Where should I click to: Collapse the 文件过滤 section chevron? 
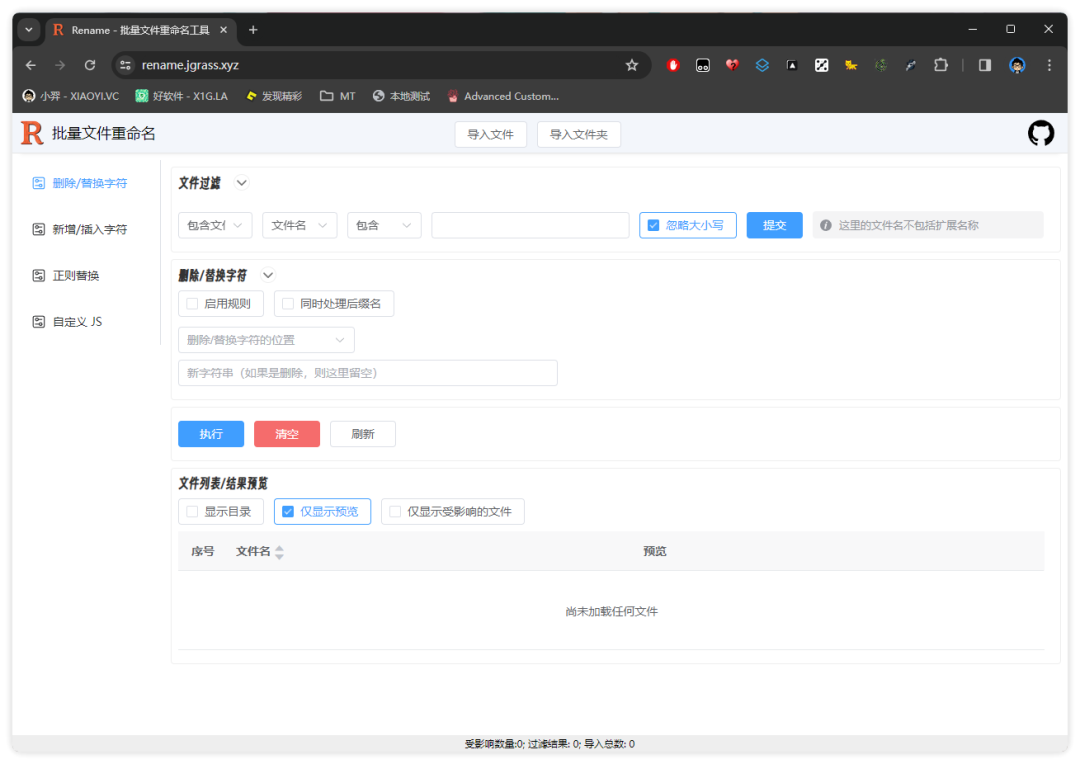click(x=241, y=183)
